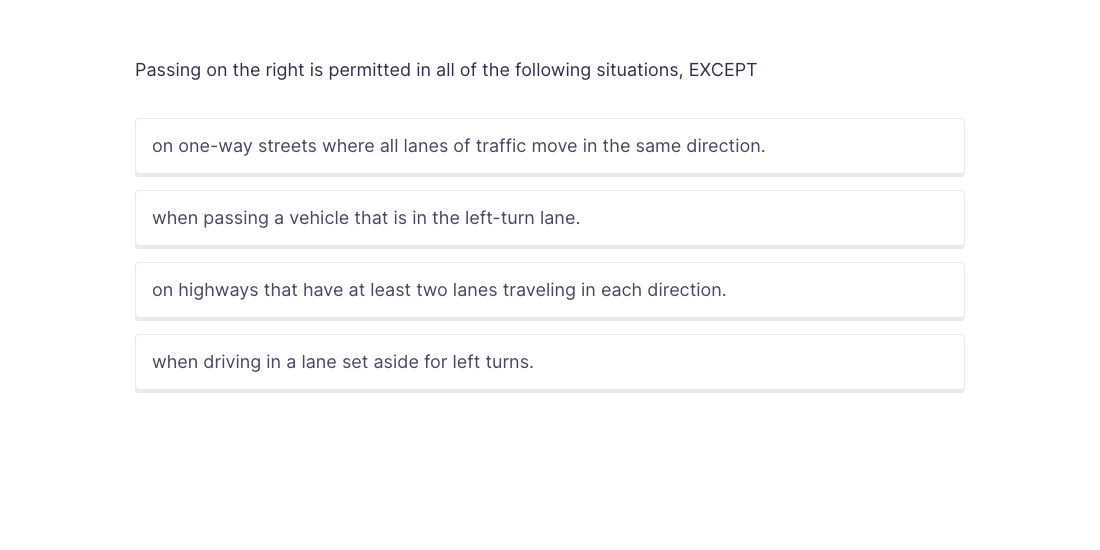1100x550 pixels.
Task: Answer with the option ending 'each direction.'
Action: (x=439, y=290)
